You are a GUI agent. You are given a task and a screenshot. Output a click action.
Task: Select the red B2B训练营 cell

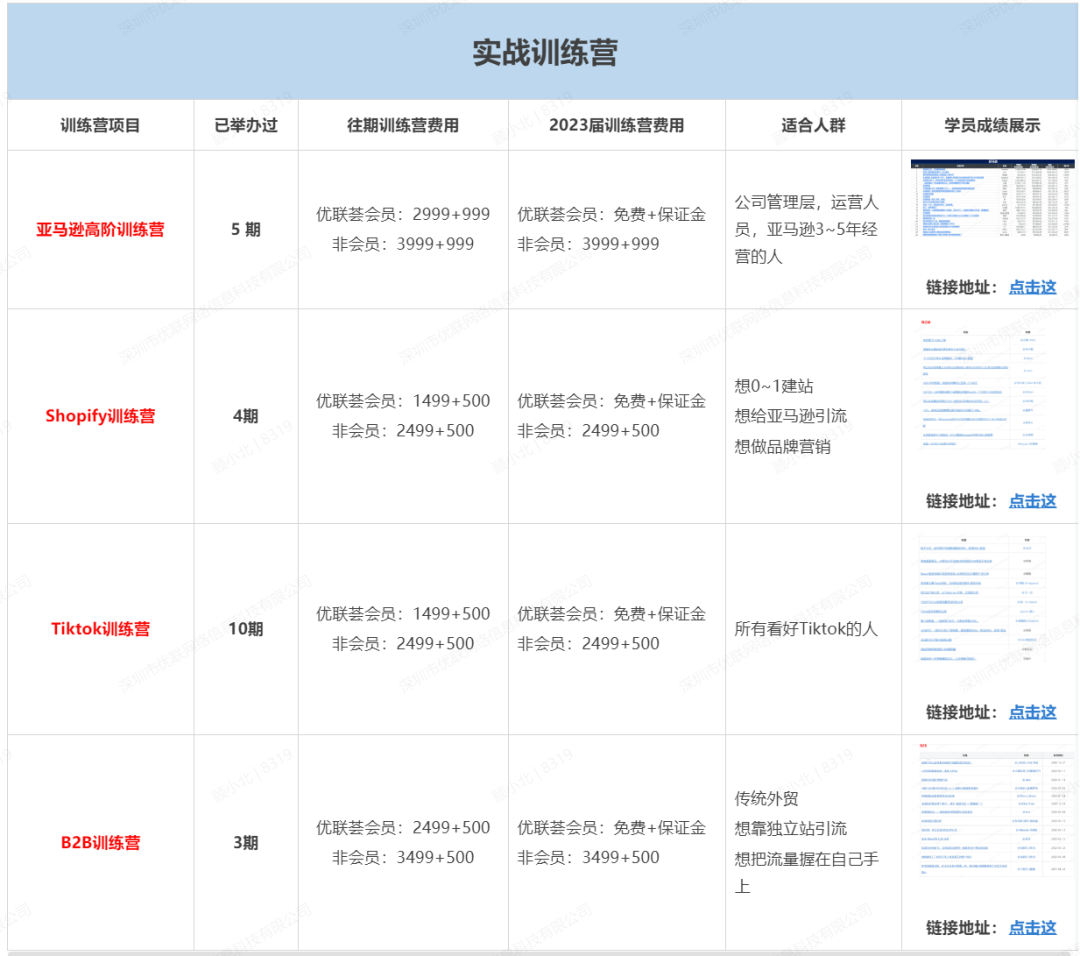click(x=101, y=843)
